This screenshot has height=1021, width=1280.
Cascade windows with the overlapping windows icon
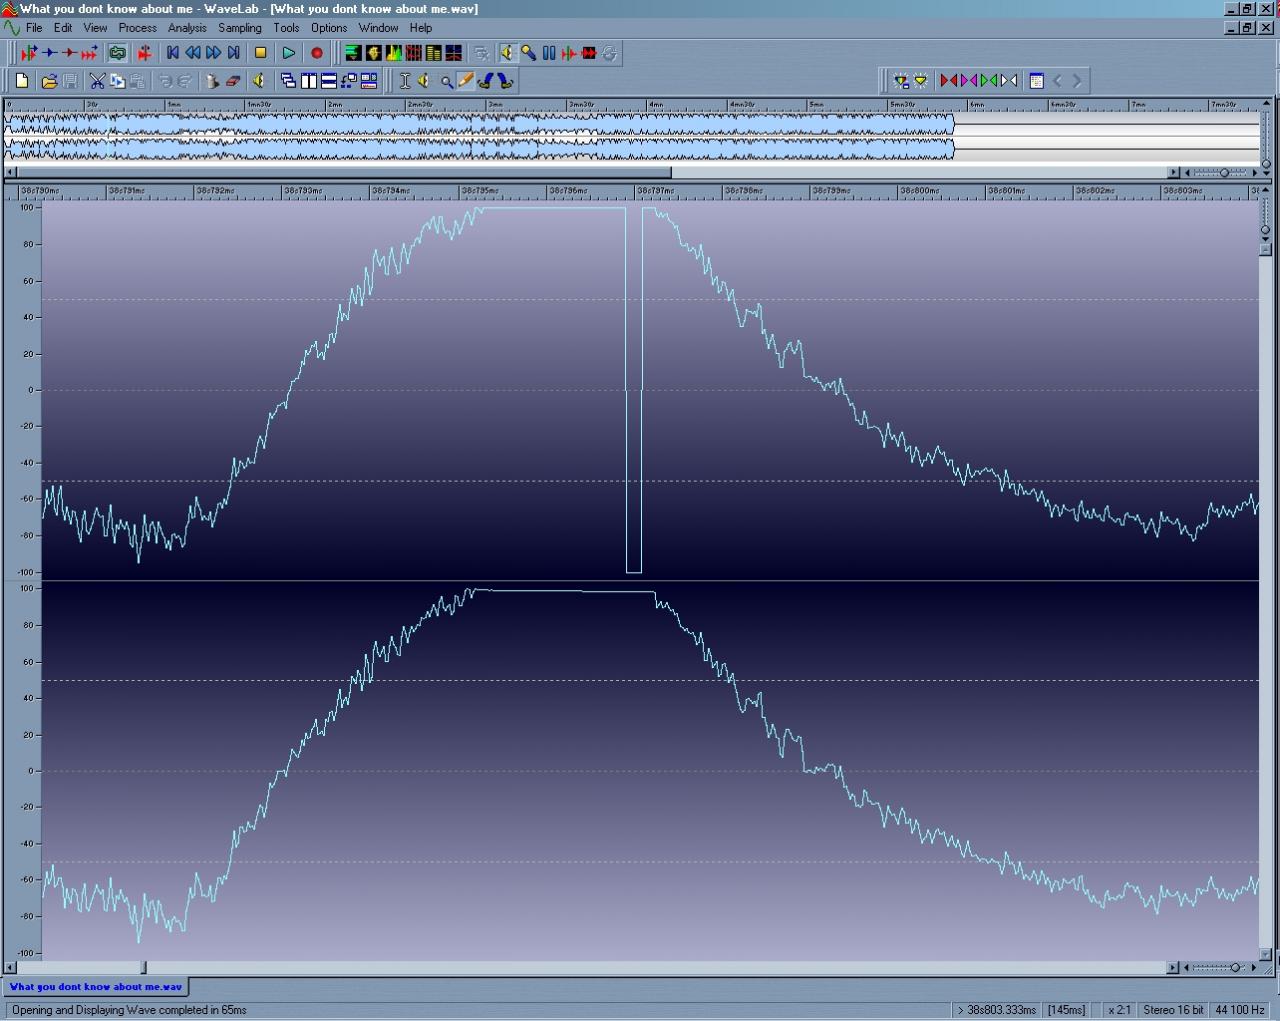(x=288, y=81)
